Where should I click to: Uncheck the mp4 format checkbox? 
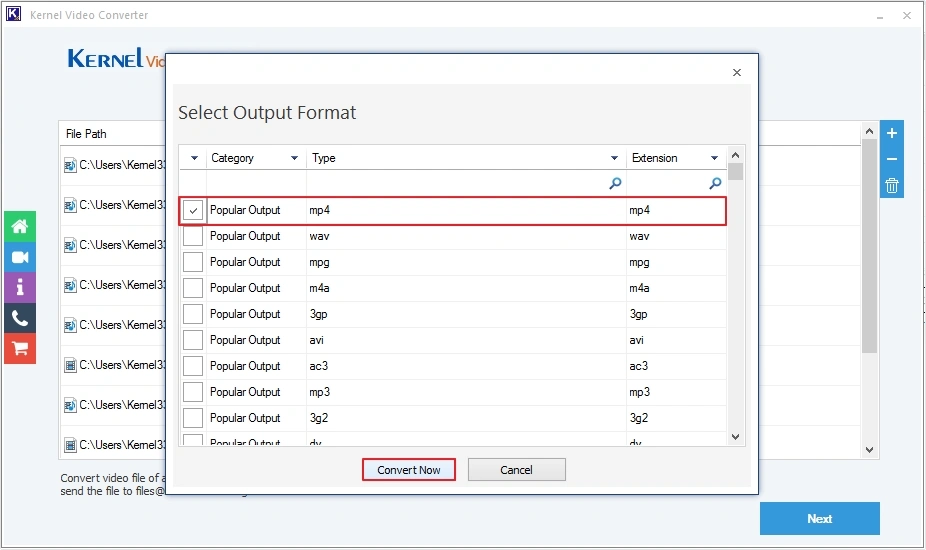coord(193,210)
